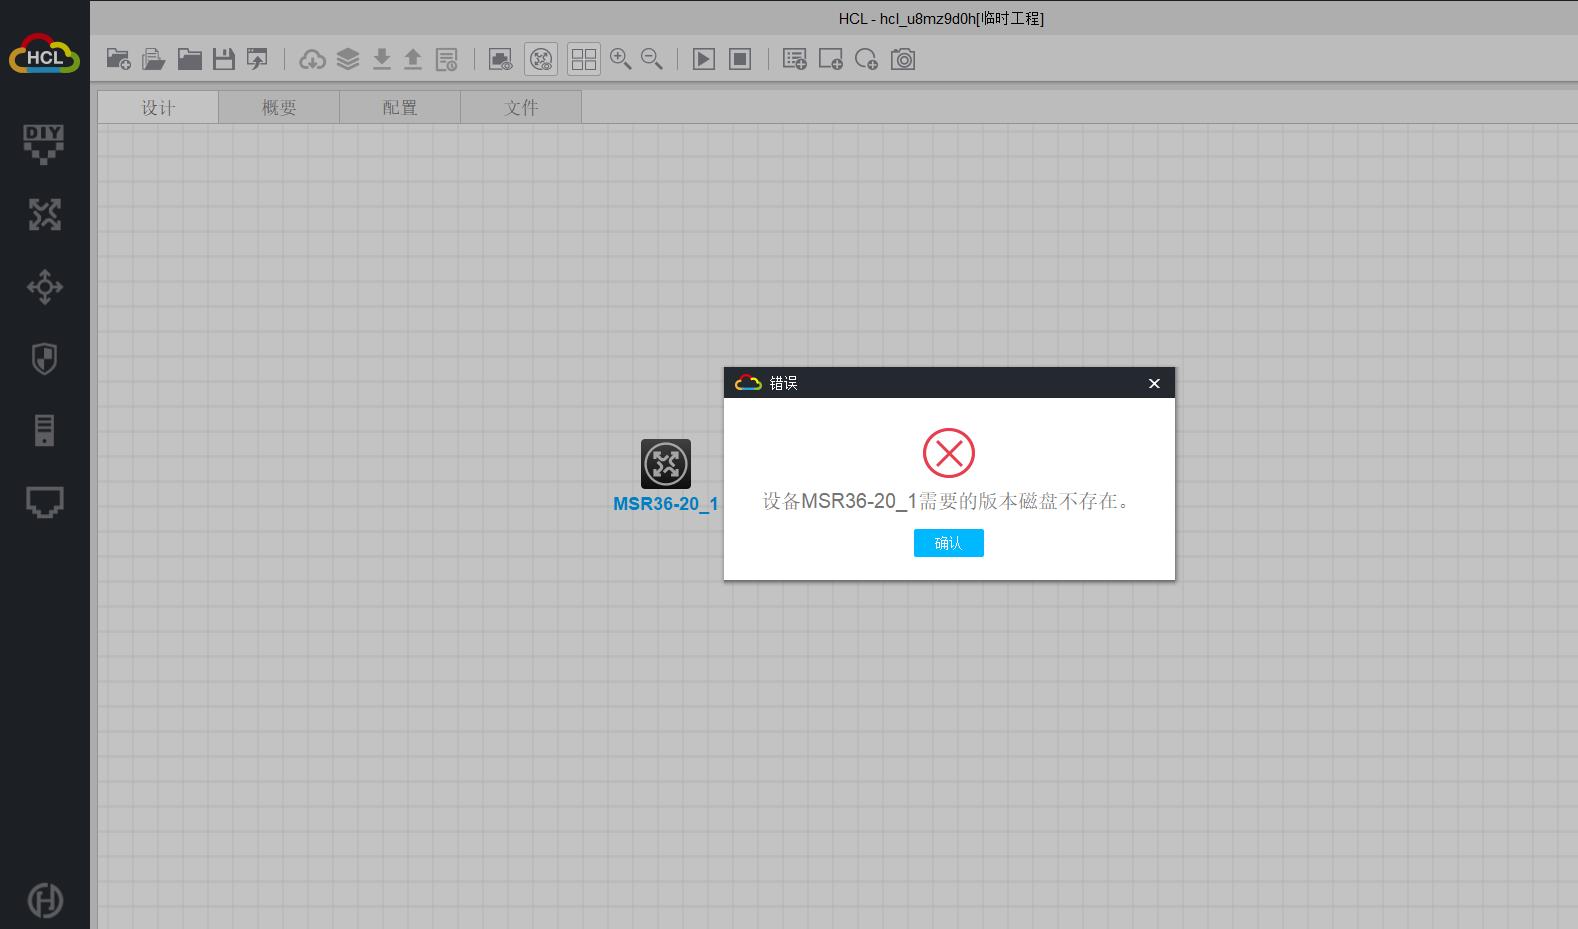Open the firewall device category
Viewport: 1578px width, 929px height.
coord(45,359)
